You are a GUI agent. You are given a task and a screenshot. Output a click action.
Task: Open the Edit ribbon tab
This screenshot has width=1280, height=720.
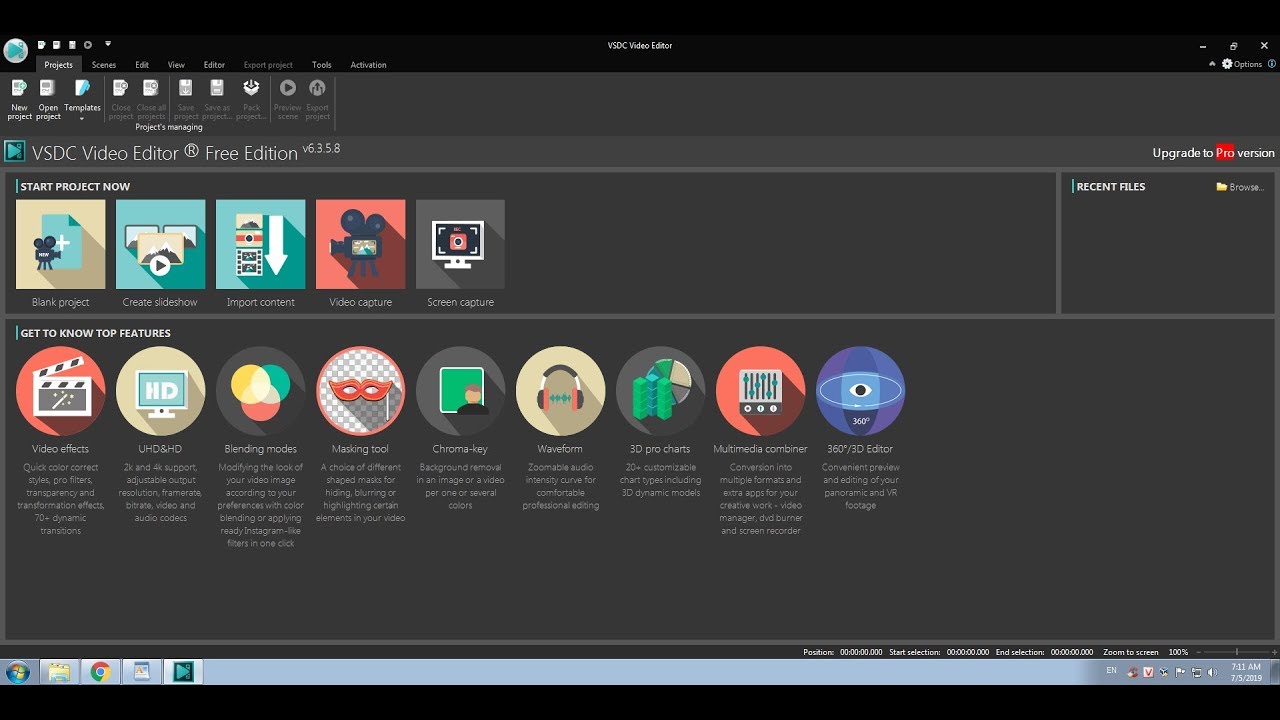142,65
